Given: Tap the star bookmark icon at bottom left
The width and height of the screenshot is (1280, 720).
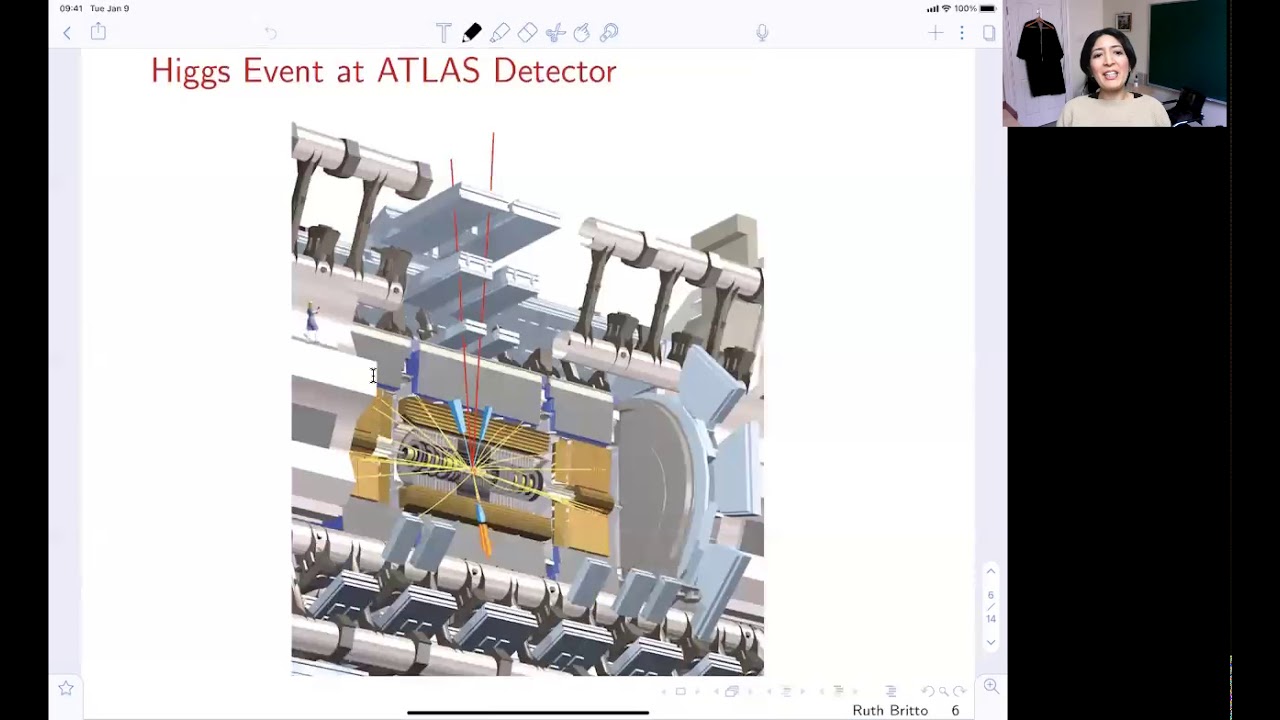Looking at the screenshot, I should (66, 688).
